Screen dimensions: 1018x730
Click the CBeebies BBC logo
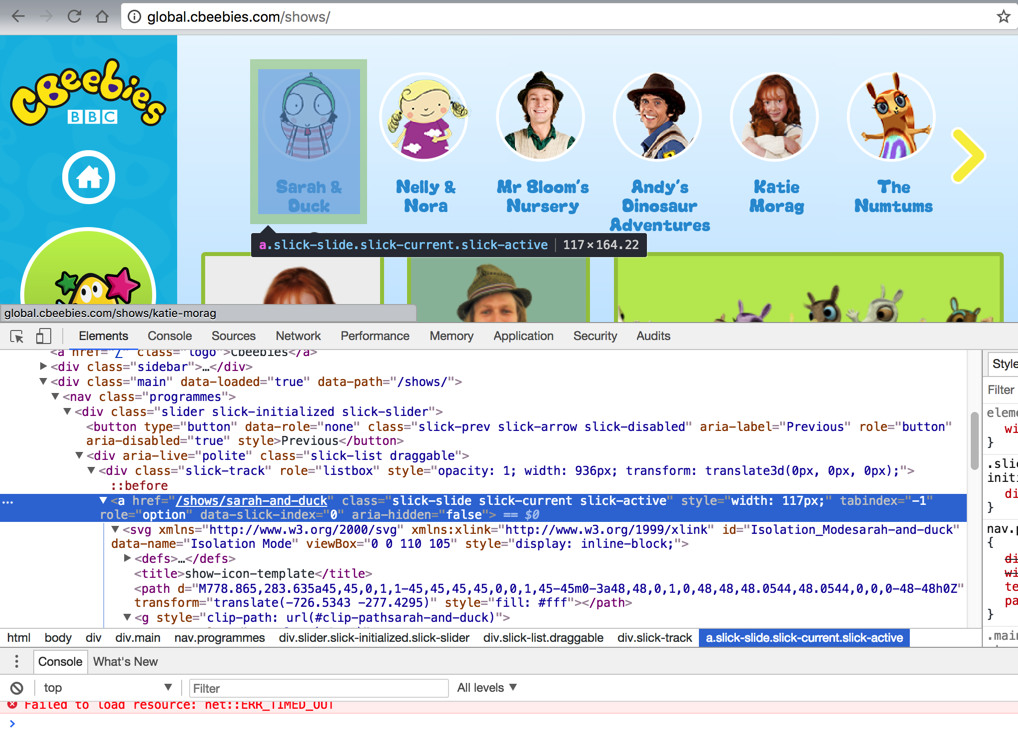pos(88,93)
